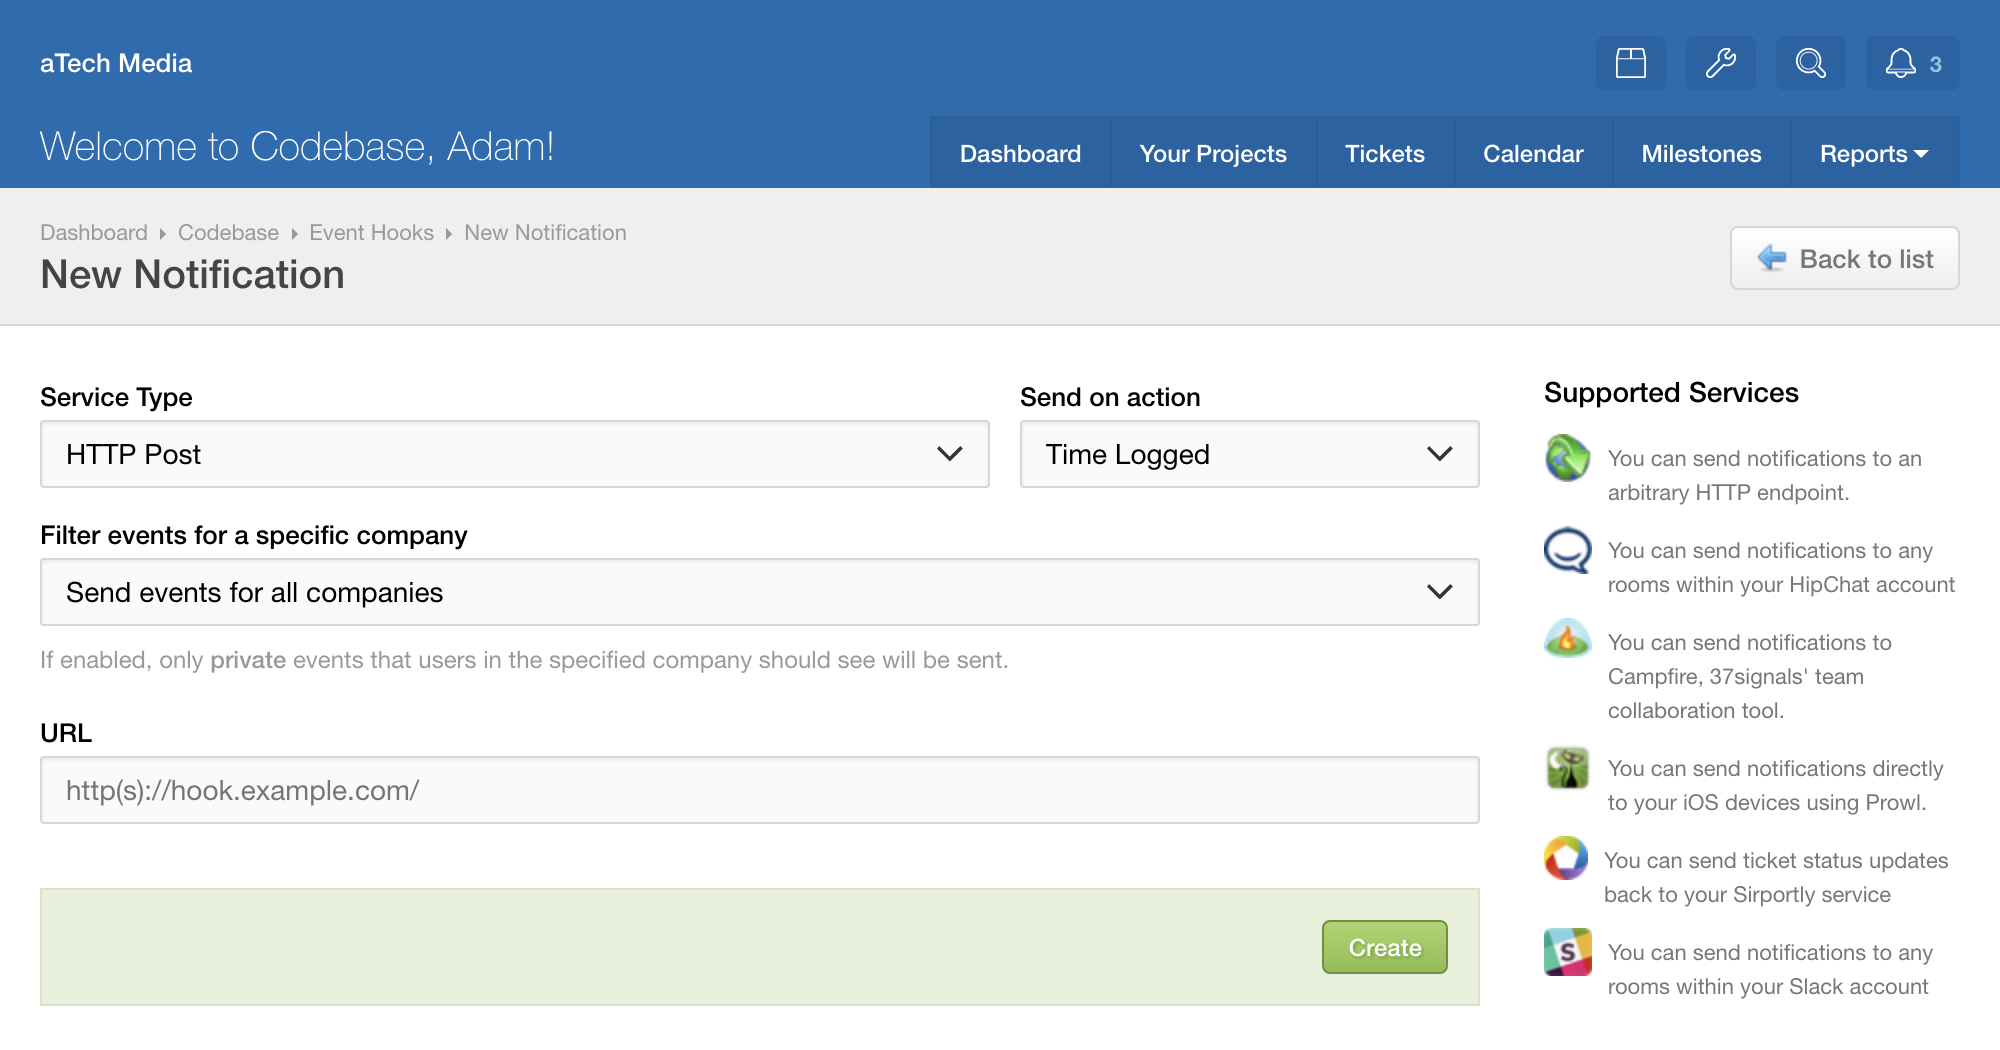Viewport: 2000px width, 1050px height.
Task: Switch to Your Projects tab
Action: point(1213,153)
